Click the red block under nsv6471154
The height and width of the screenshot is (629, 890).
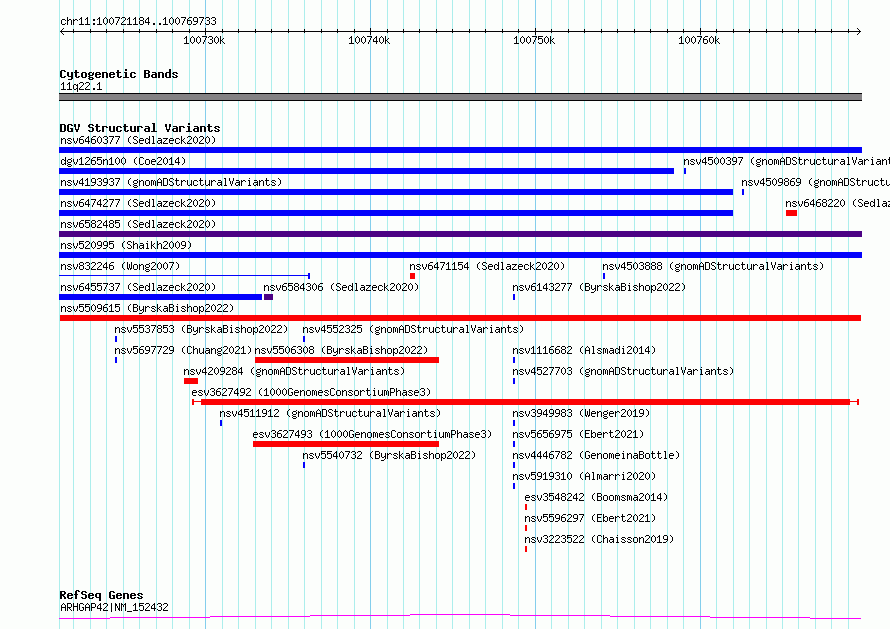(413, 276)
